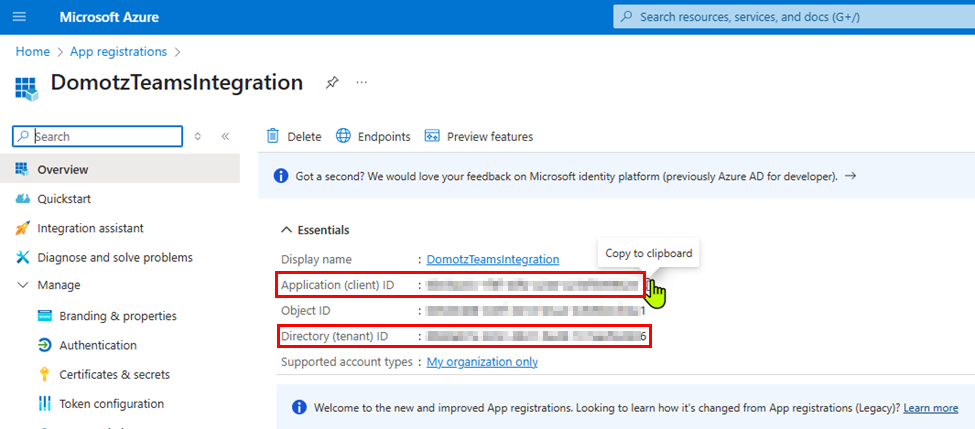This screenshot has width=975, height=429.
Task: Click the Quickstart cloud icon
Action: click(x=22, y=199)
